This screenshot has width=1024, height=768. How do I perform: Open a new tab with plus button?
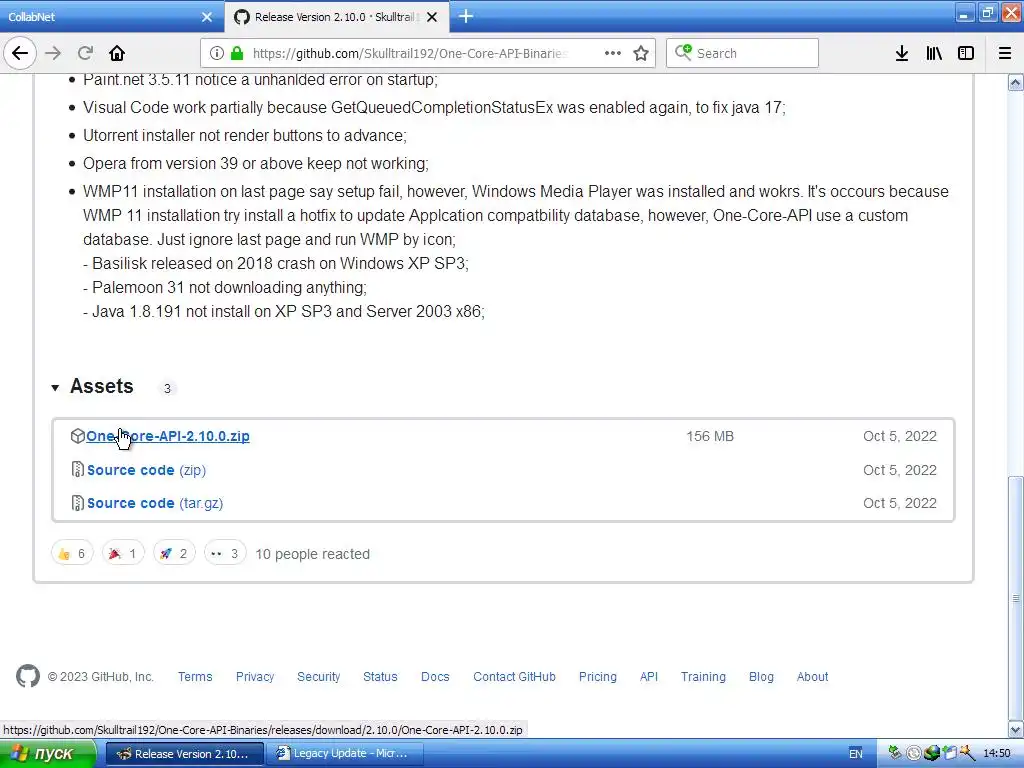click(466, 16)
